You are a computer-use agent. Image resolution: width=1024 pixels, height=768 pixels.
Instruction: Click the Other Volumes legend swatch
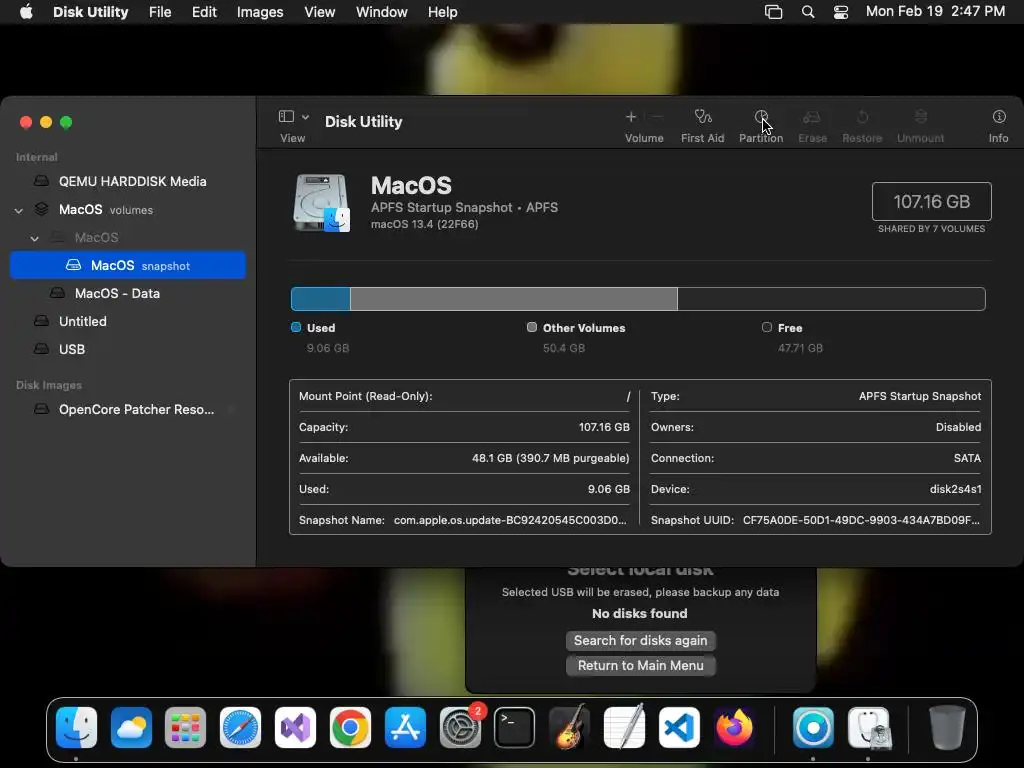click(532, 327)
